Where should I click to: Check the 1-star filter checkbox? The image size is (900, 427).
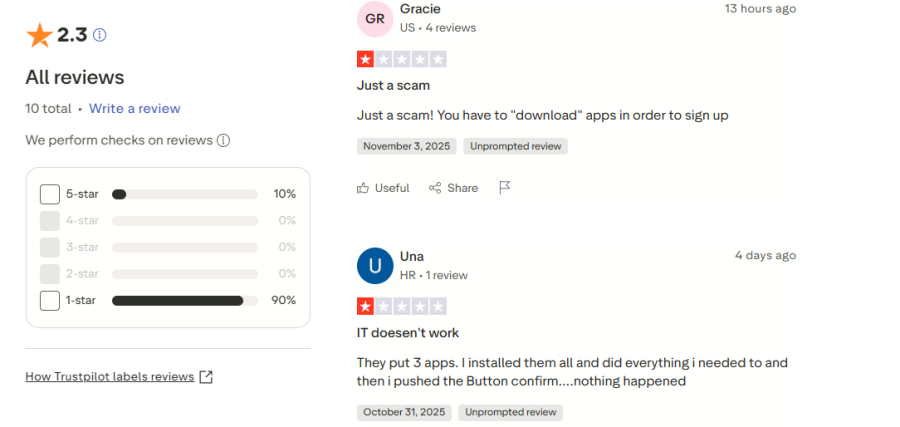point(50,300)
